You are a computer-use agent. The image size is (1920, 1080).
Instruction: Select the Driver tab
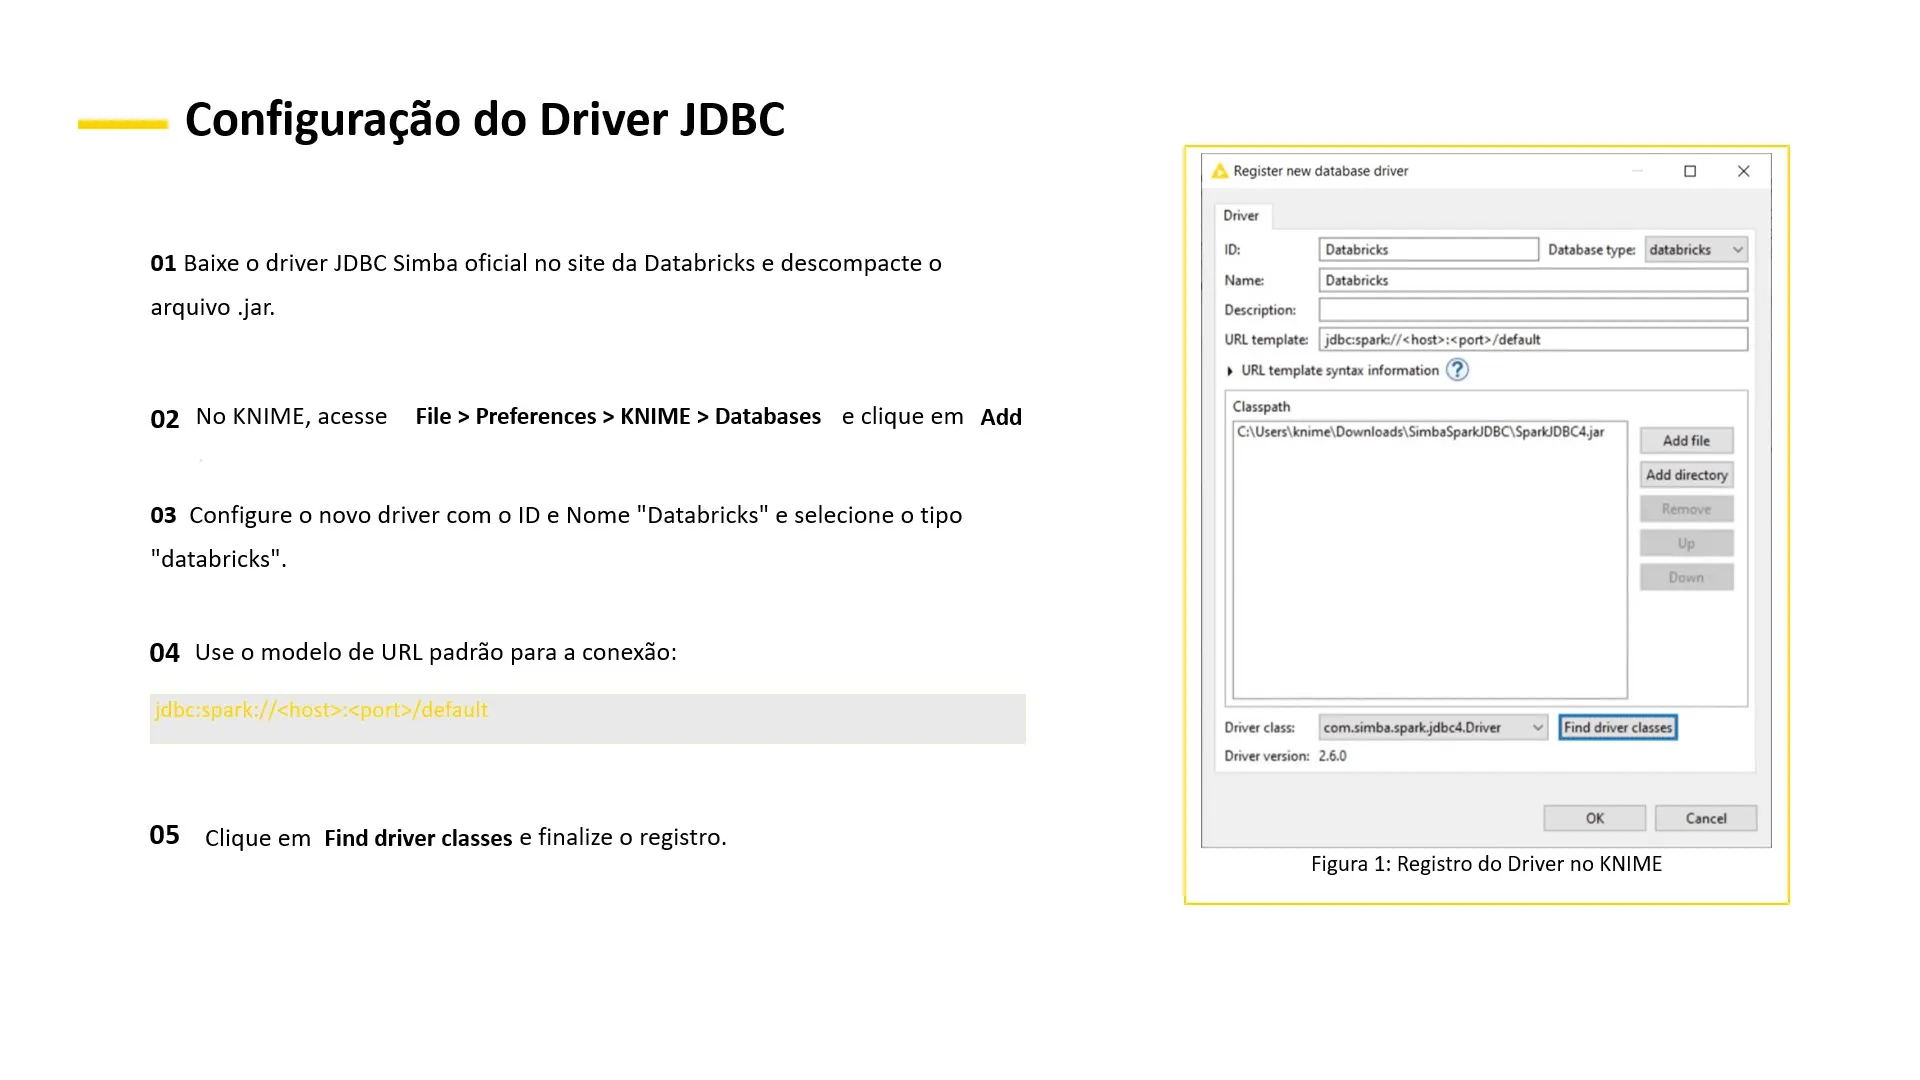click(1241, 216)
